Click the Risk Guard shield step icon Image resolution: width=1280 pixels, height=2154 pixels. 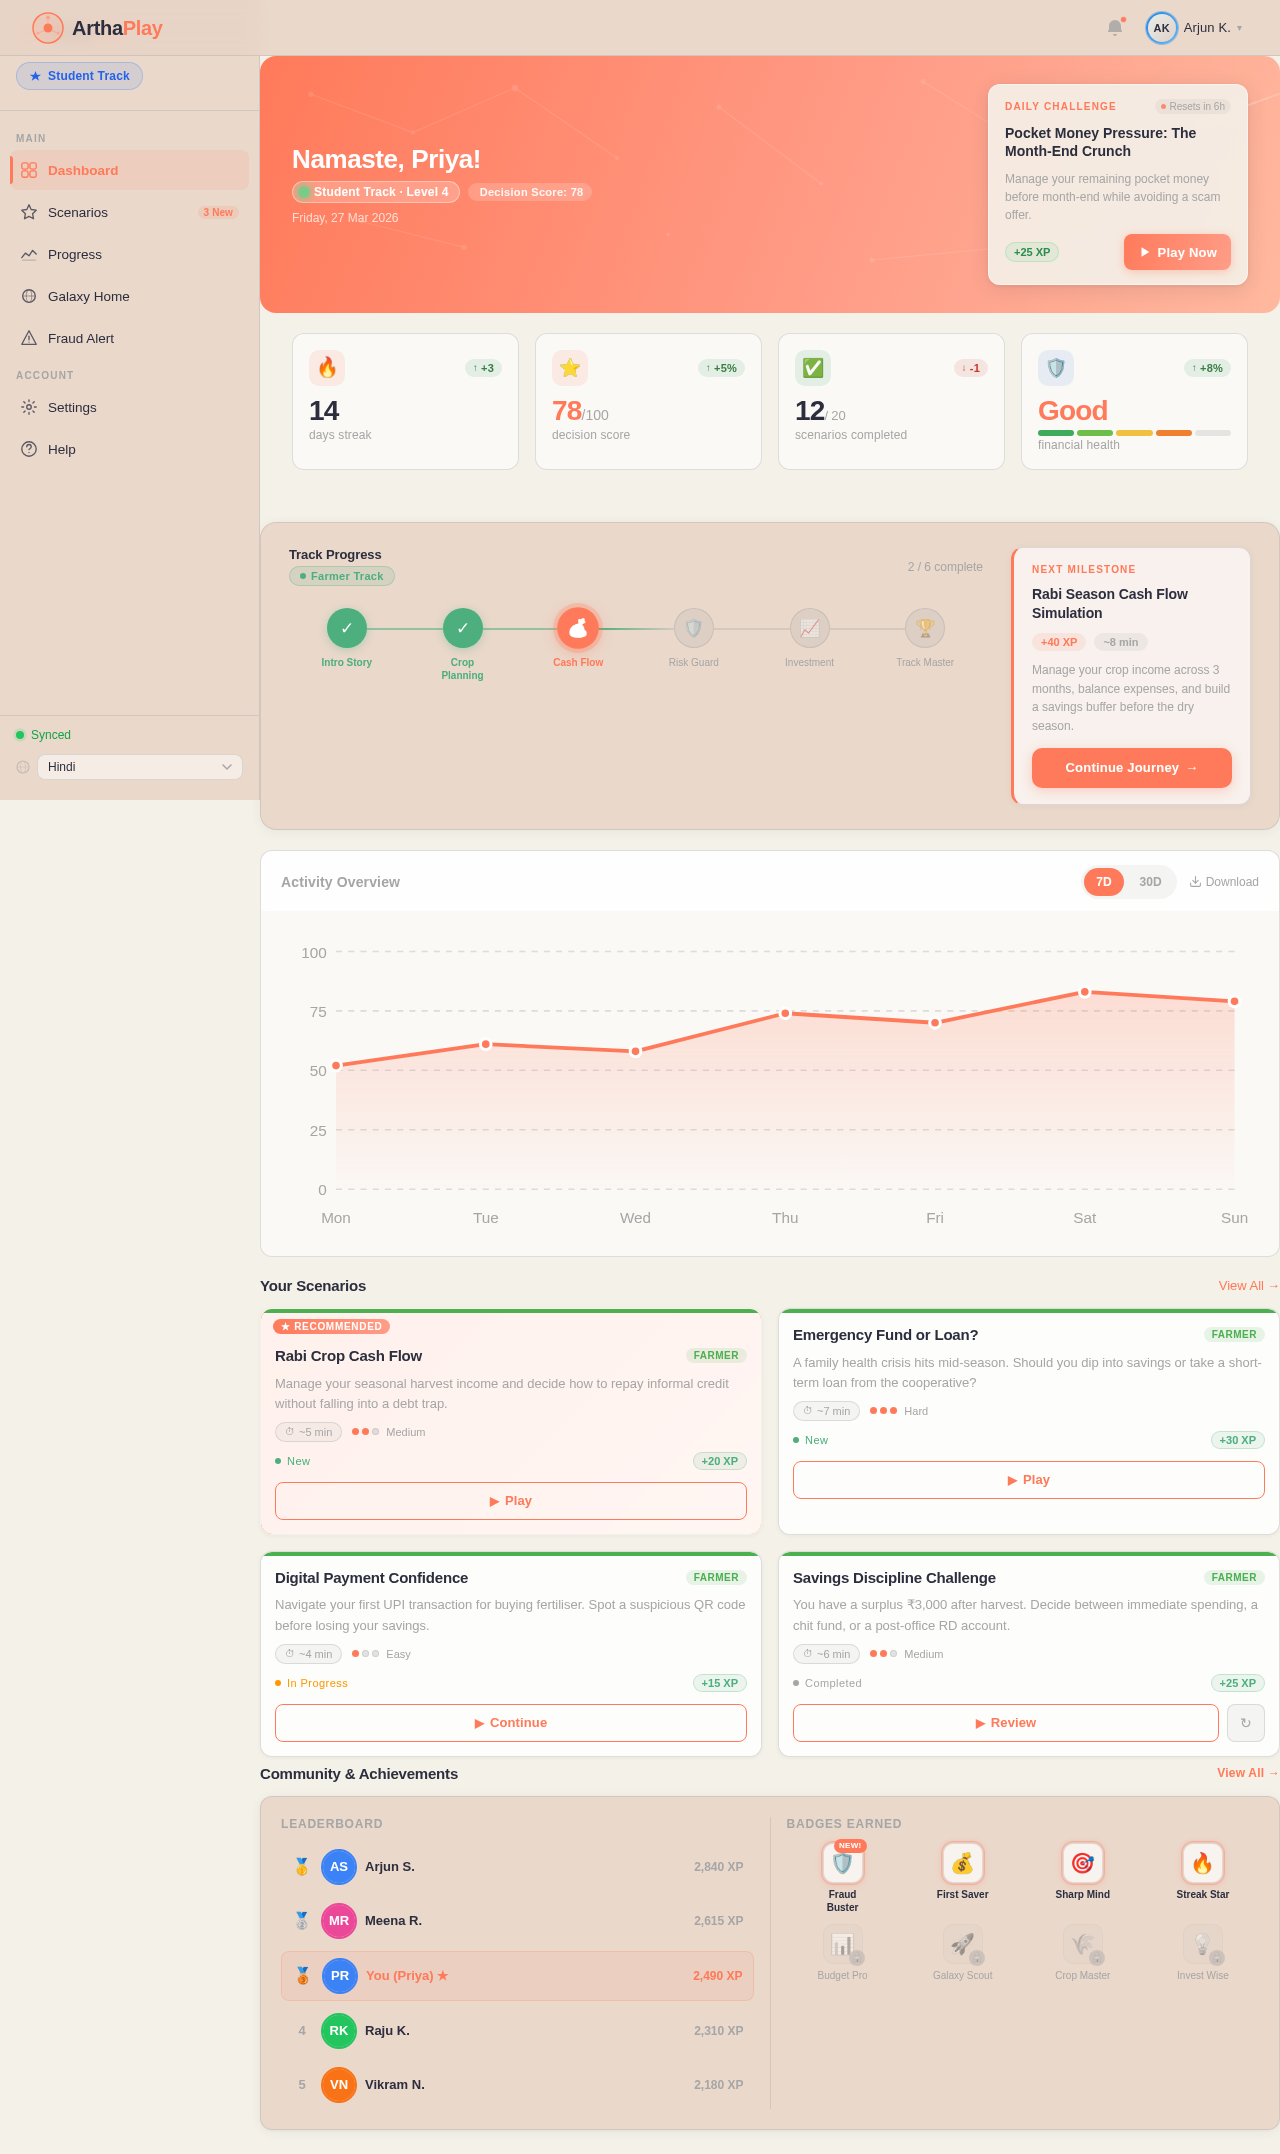click(x=694, y=628)
